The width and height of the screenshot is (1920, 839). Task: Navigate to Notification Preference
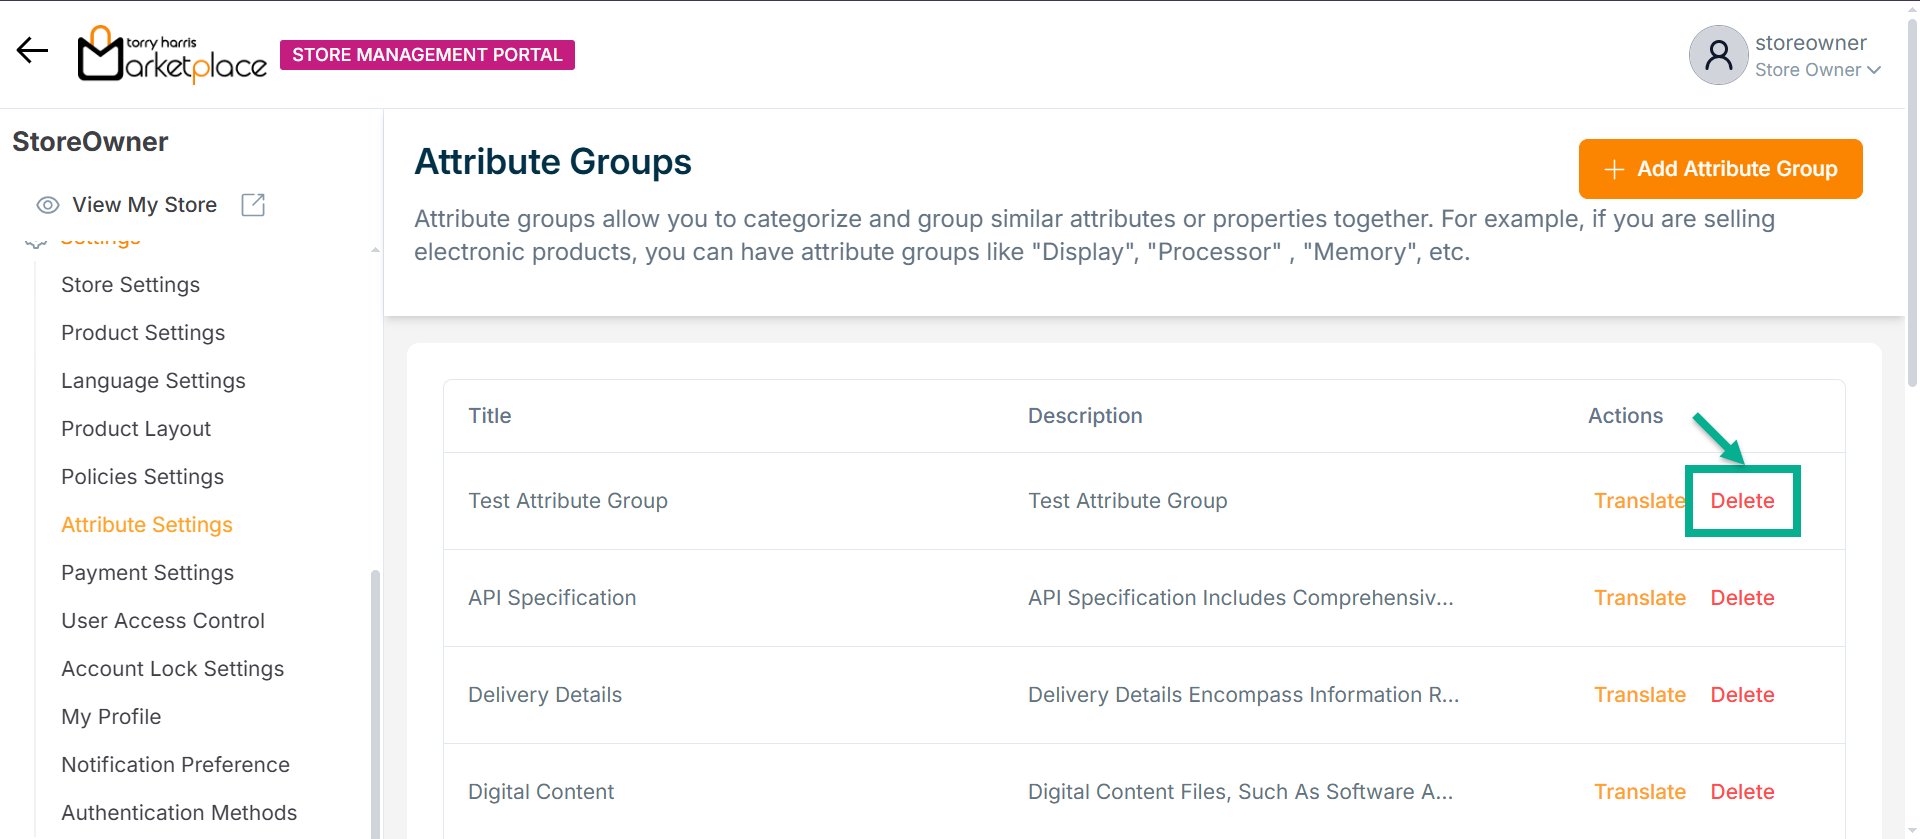[175, 765]
